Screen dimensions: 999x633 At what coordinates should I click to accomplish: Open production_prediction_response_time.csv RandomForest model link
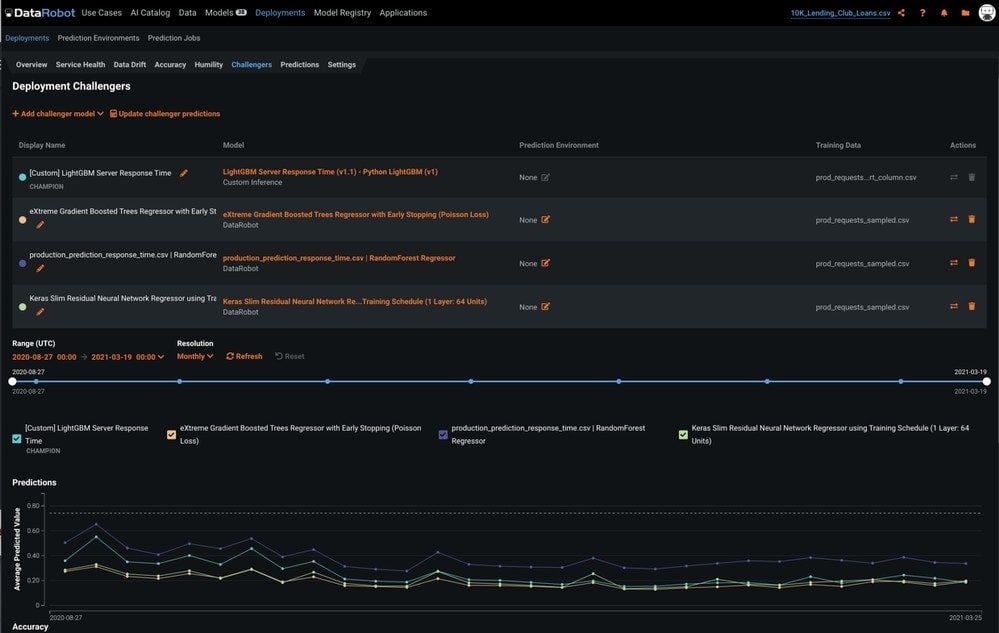point(339,258)
